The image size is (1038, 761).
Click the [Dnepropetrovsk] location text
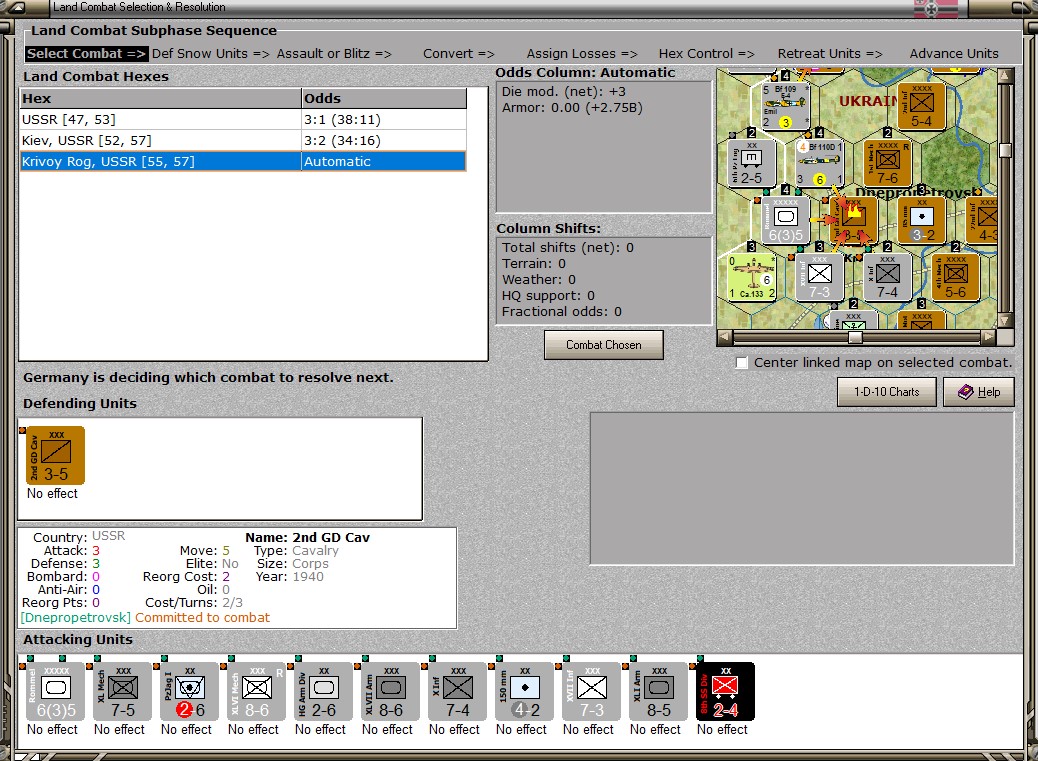(75, 618)
